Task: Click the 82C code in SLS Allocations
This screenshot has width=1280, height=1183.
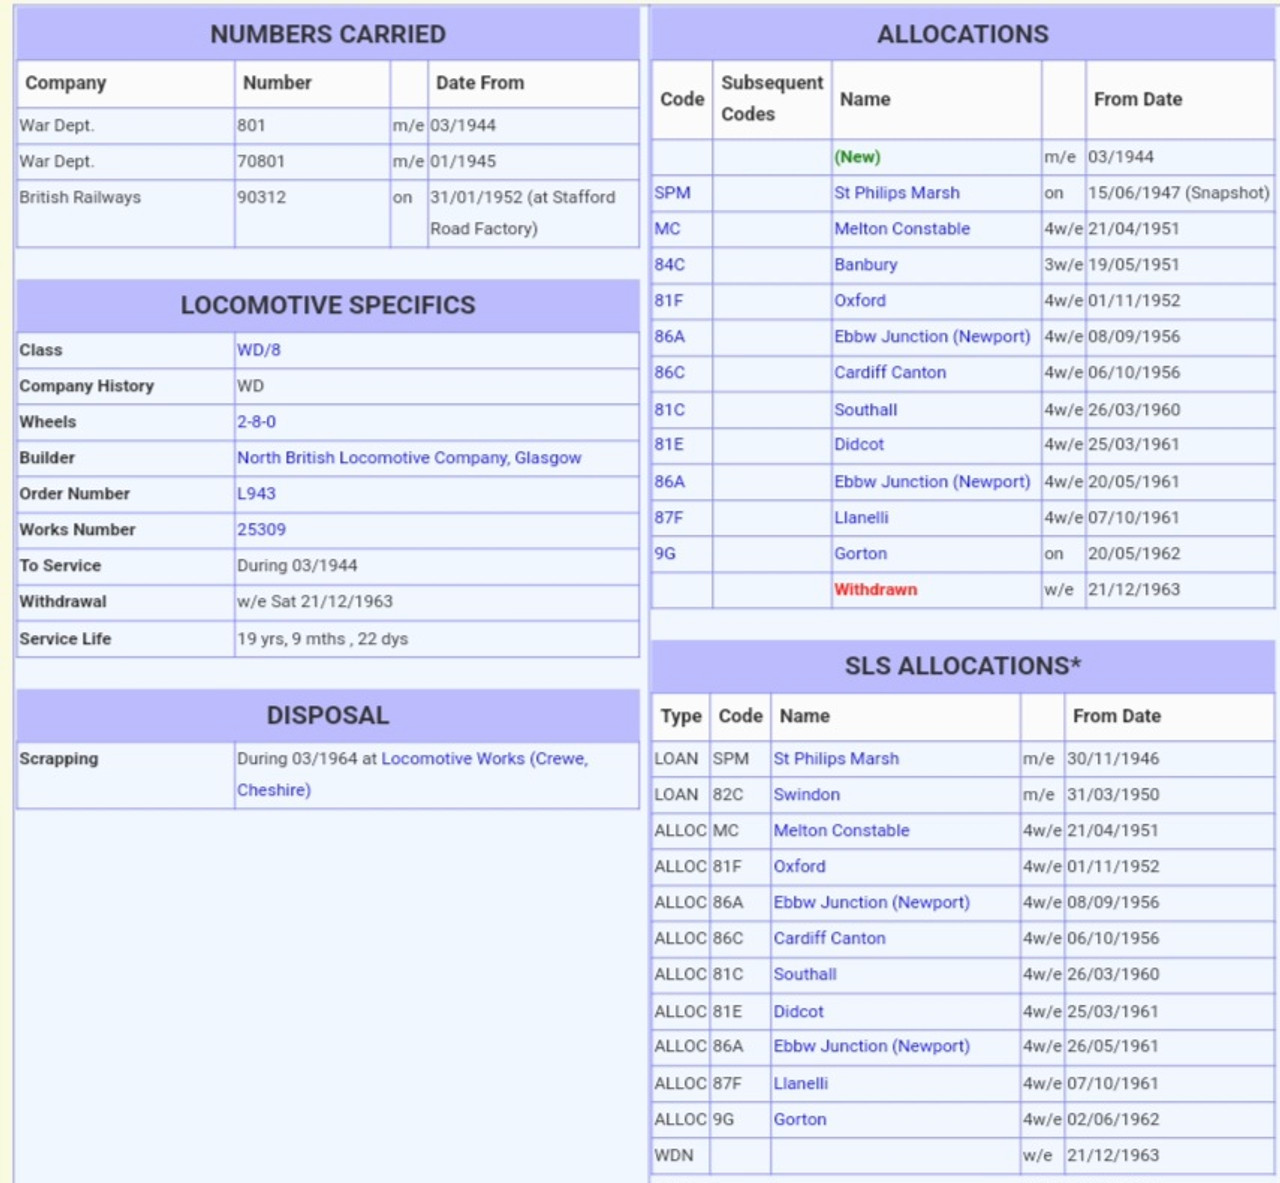Action: (x=728, y=795)
